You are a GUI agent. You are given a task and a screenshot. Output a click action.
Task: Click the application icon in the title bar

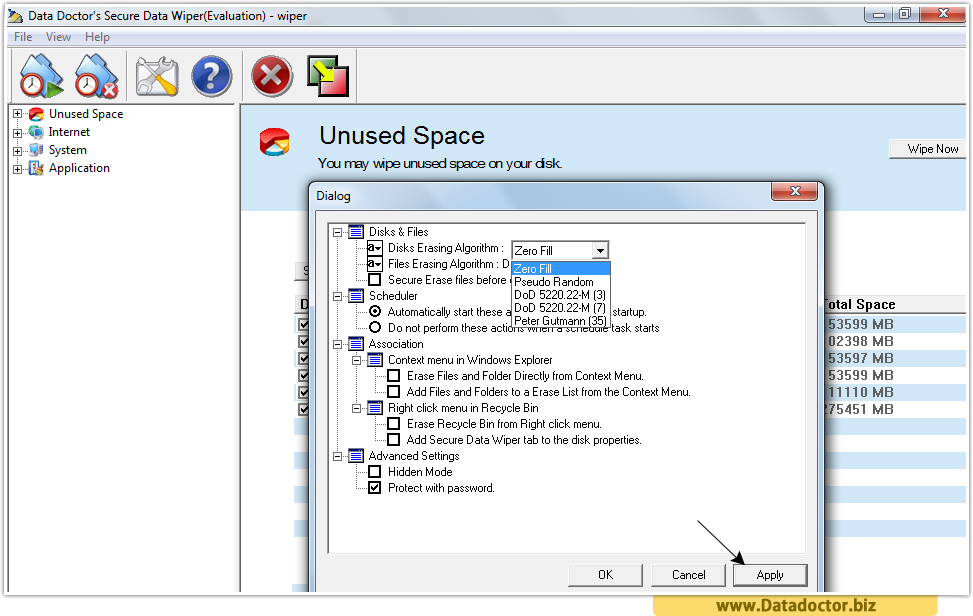15,16
